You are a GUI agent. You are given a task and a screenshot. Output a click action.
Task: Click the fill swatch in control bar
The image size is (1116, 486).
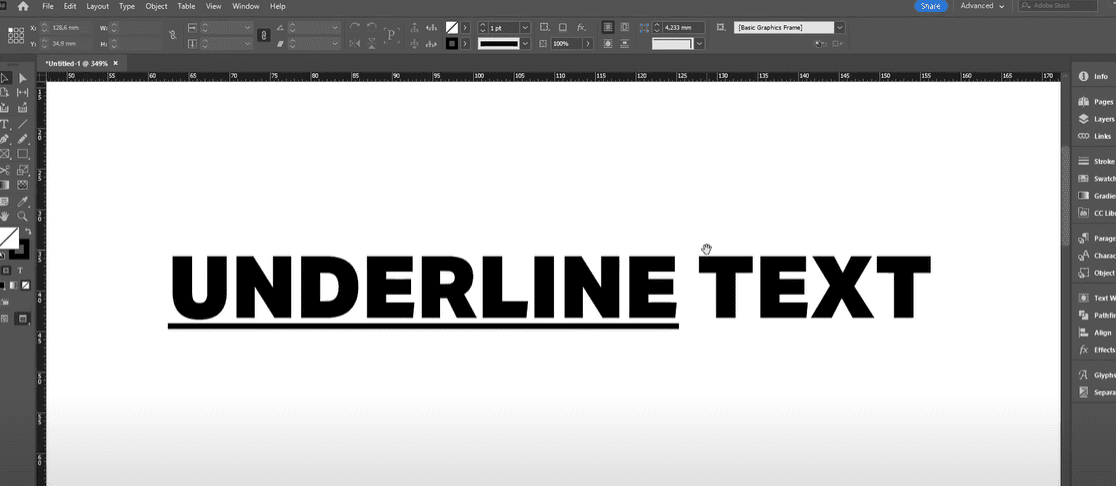click(451, 27)
